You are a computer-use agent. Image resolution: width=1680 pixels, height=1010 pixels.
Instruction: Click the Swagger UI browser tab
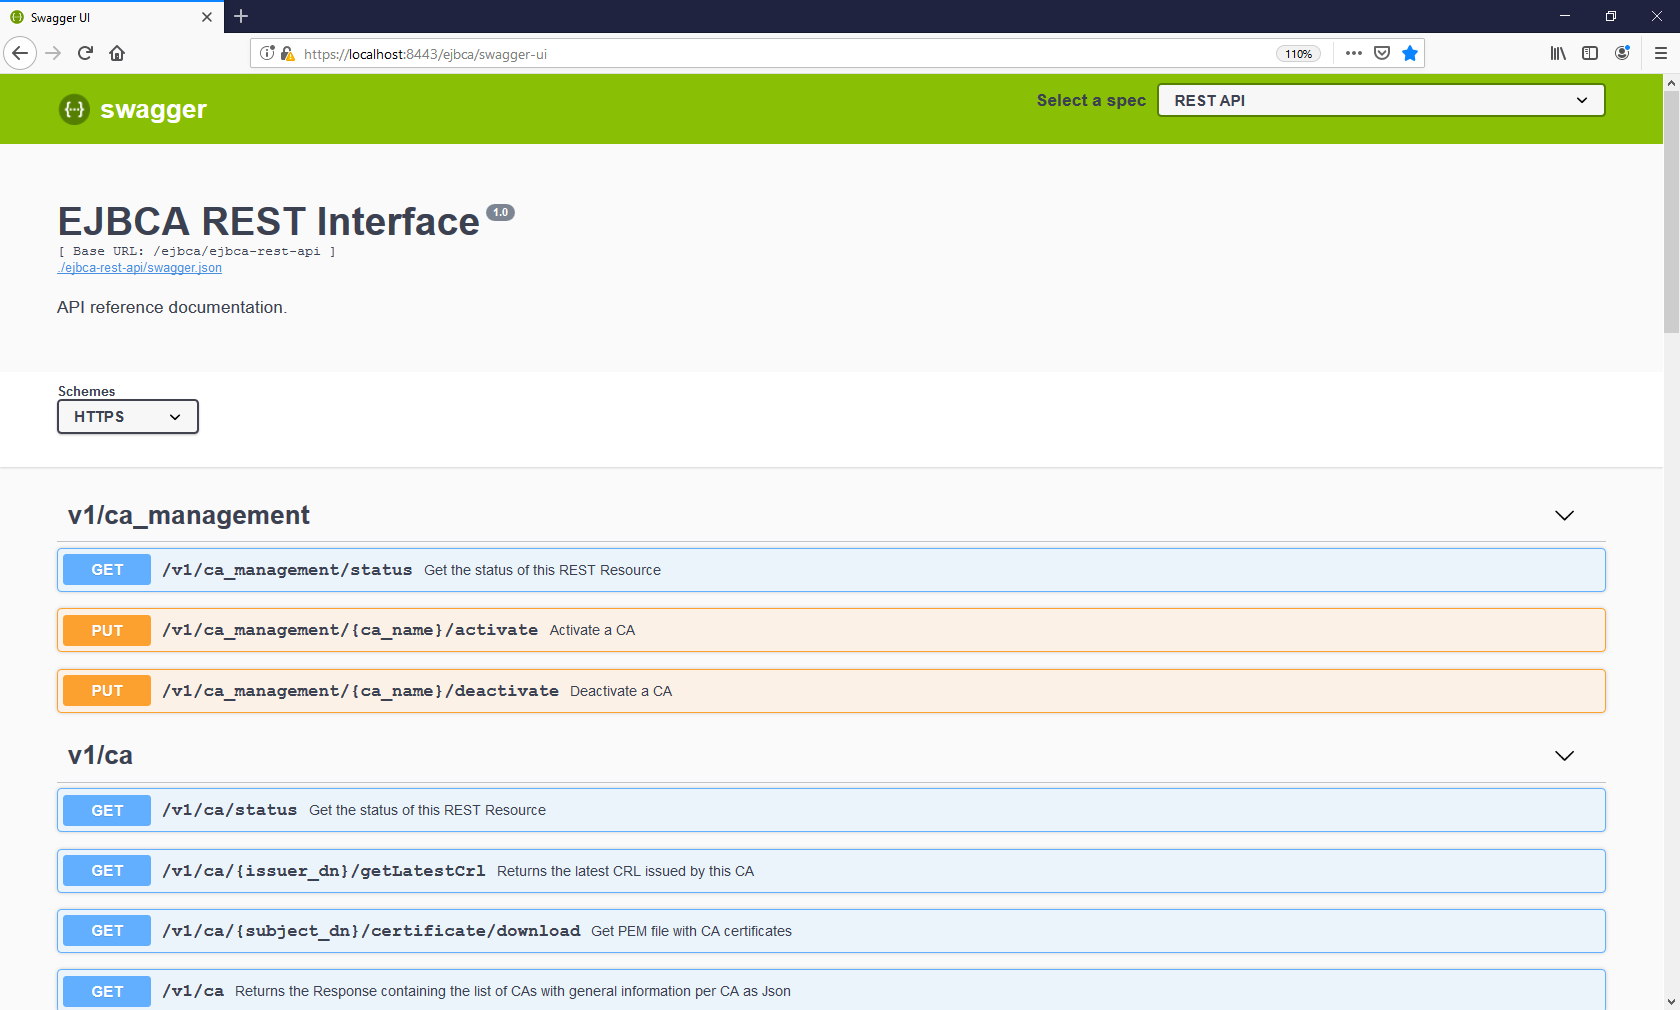coord(100,17)
